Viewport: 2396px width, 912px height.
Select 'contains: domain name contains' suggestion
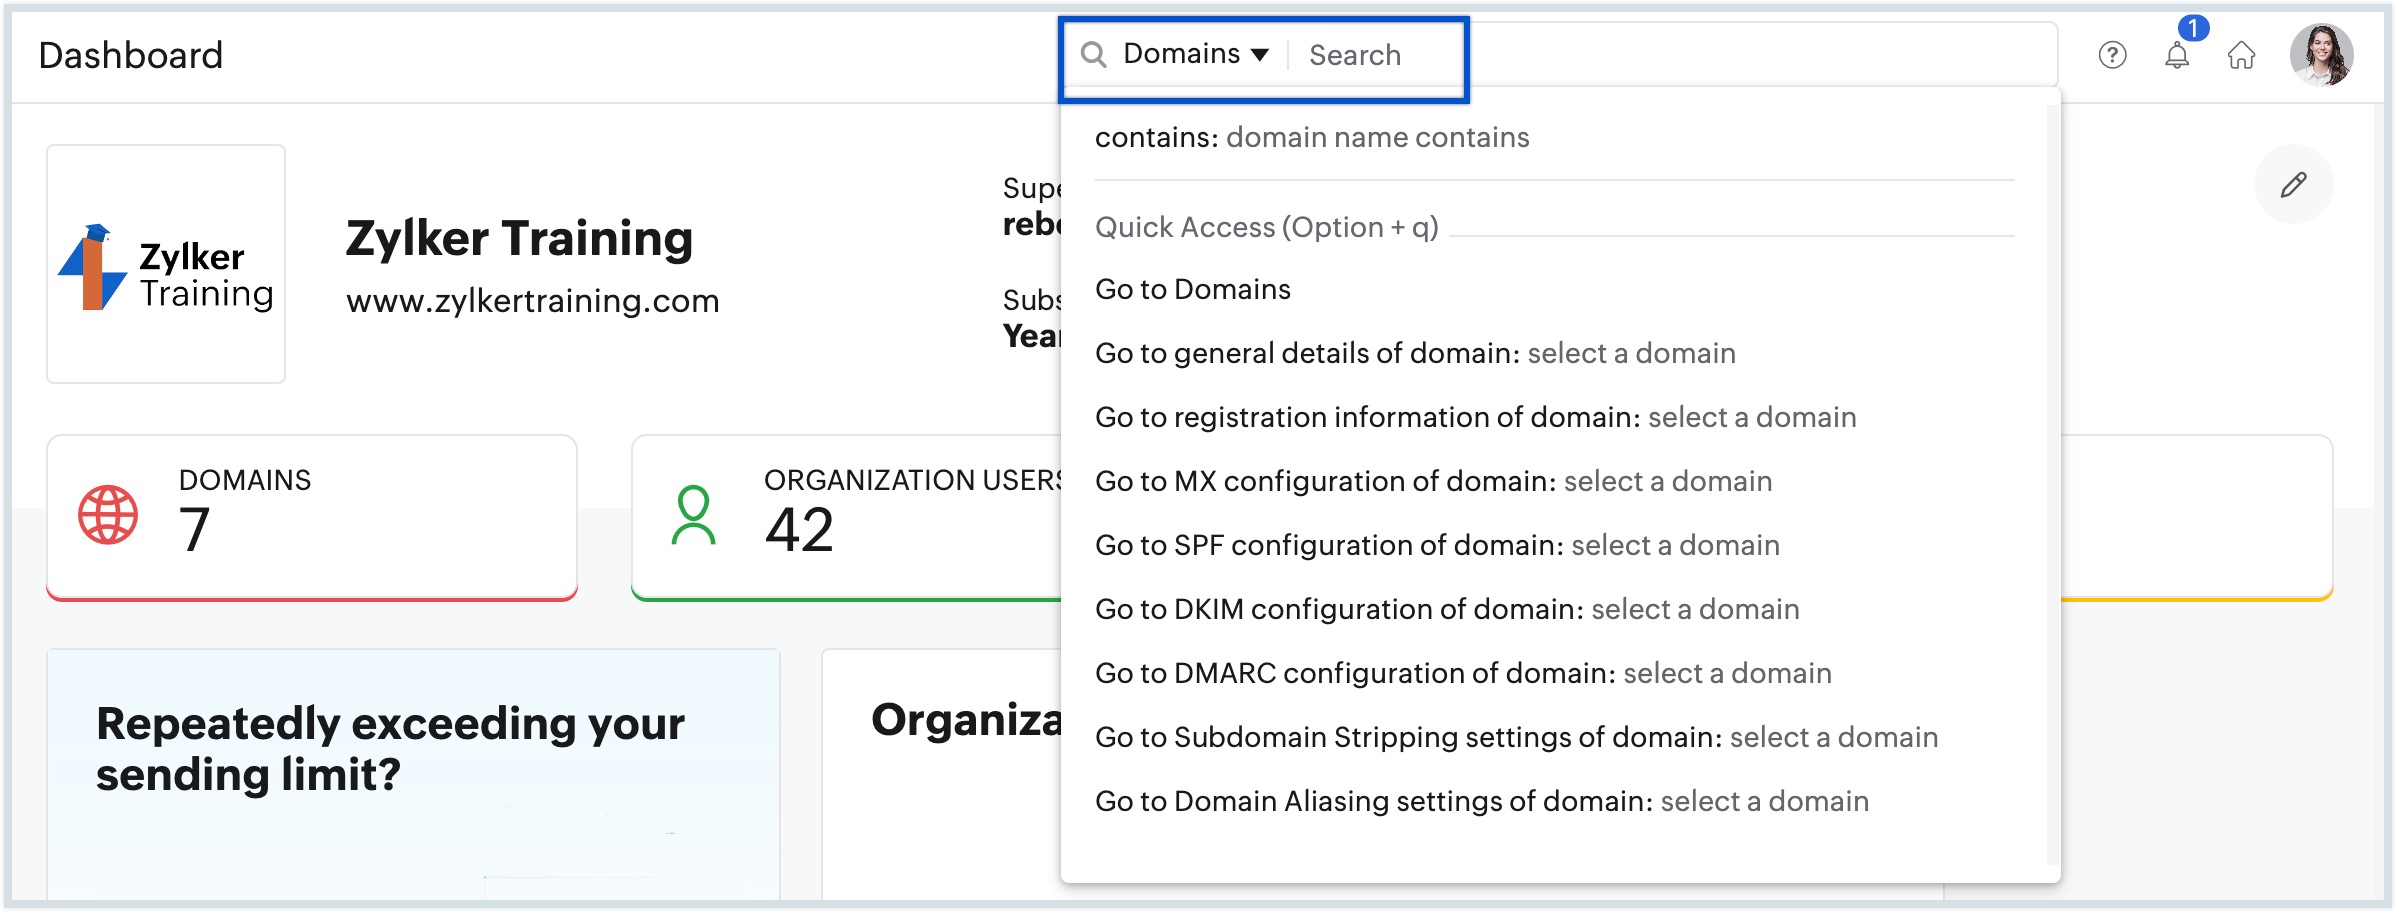tap(1311, 137)
